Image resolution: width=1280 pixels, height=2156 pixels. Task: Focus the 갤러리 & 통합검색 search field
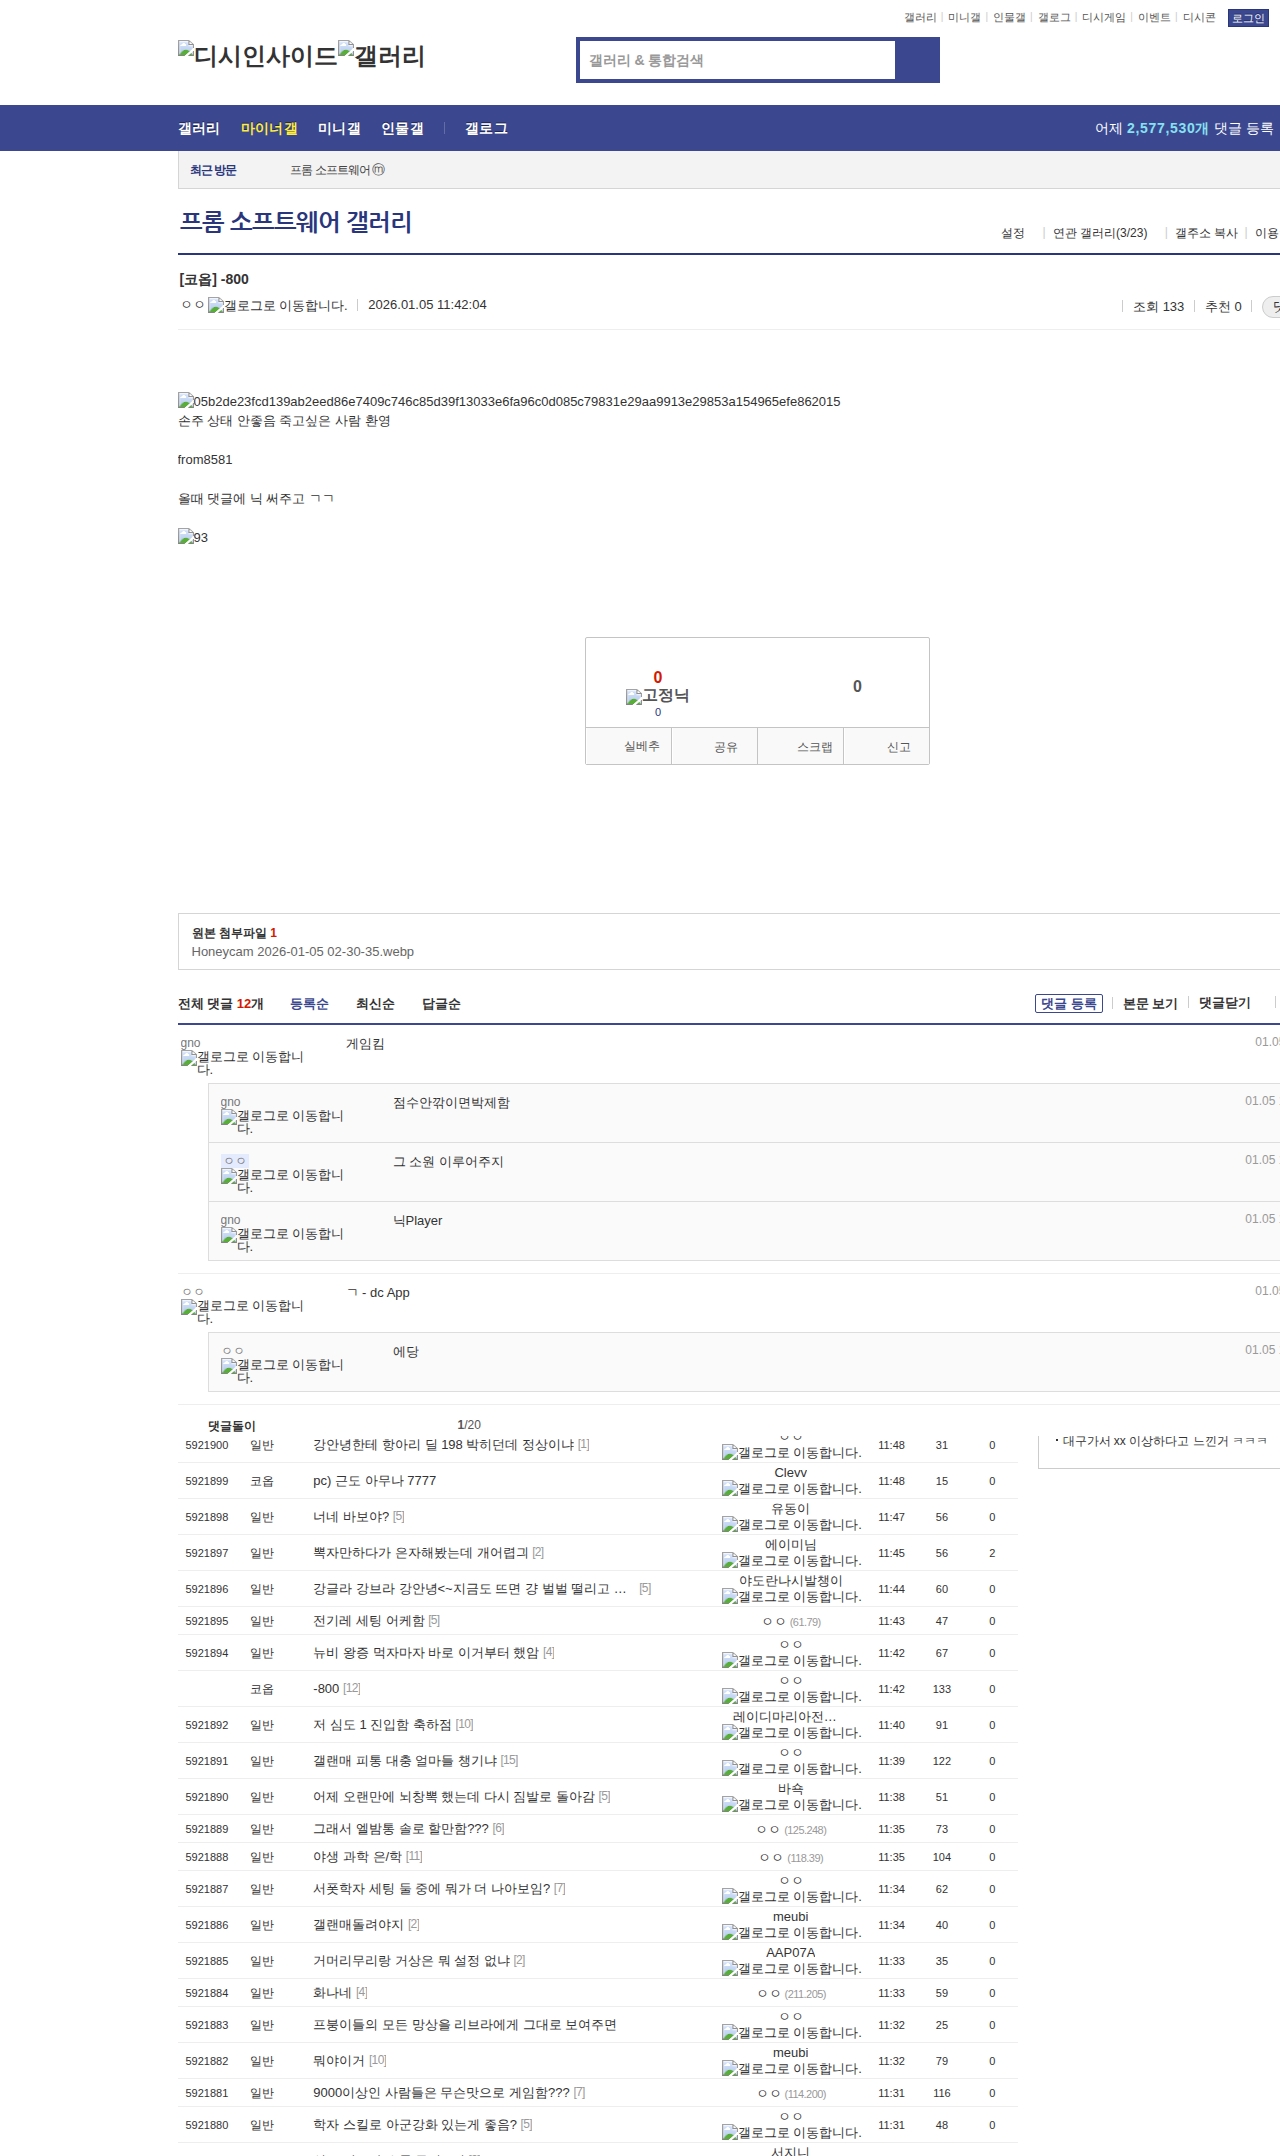[x=738, y=60]
